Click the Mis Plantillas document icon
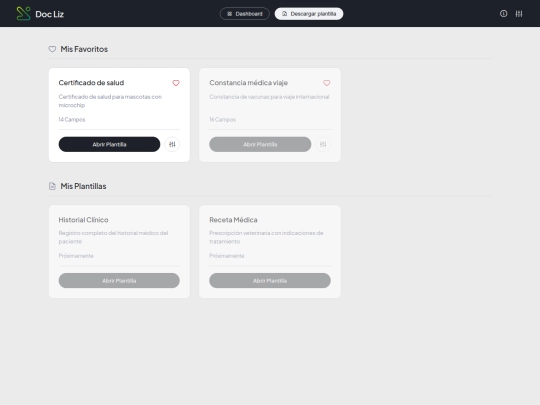 52,186
